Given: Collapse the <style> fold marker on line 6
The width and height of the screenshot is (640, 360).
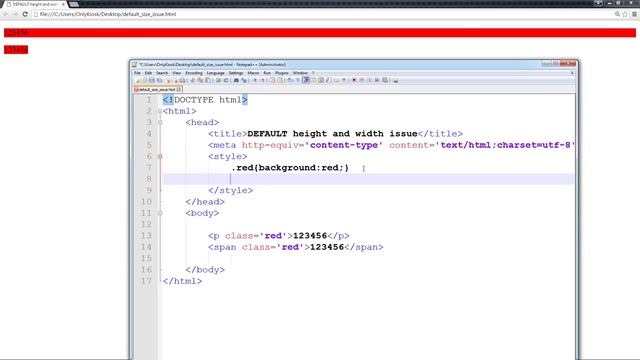Looking at the screenshot, I should coord(160,156).
